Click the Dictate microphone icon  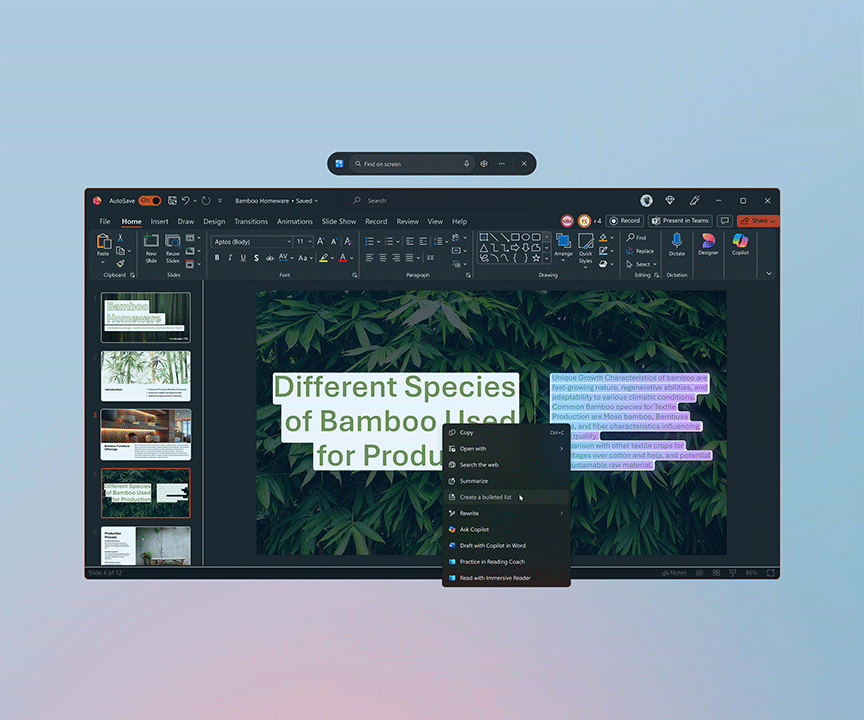coord(677,241)
